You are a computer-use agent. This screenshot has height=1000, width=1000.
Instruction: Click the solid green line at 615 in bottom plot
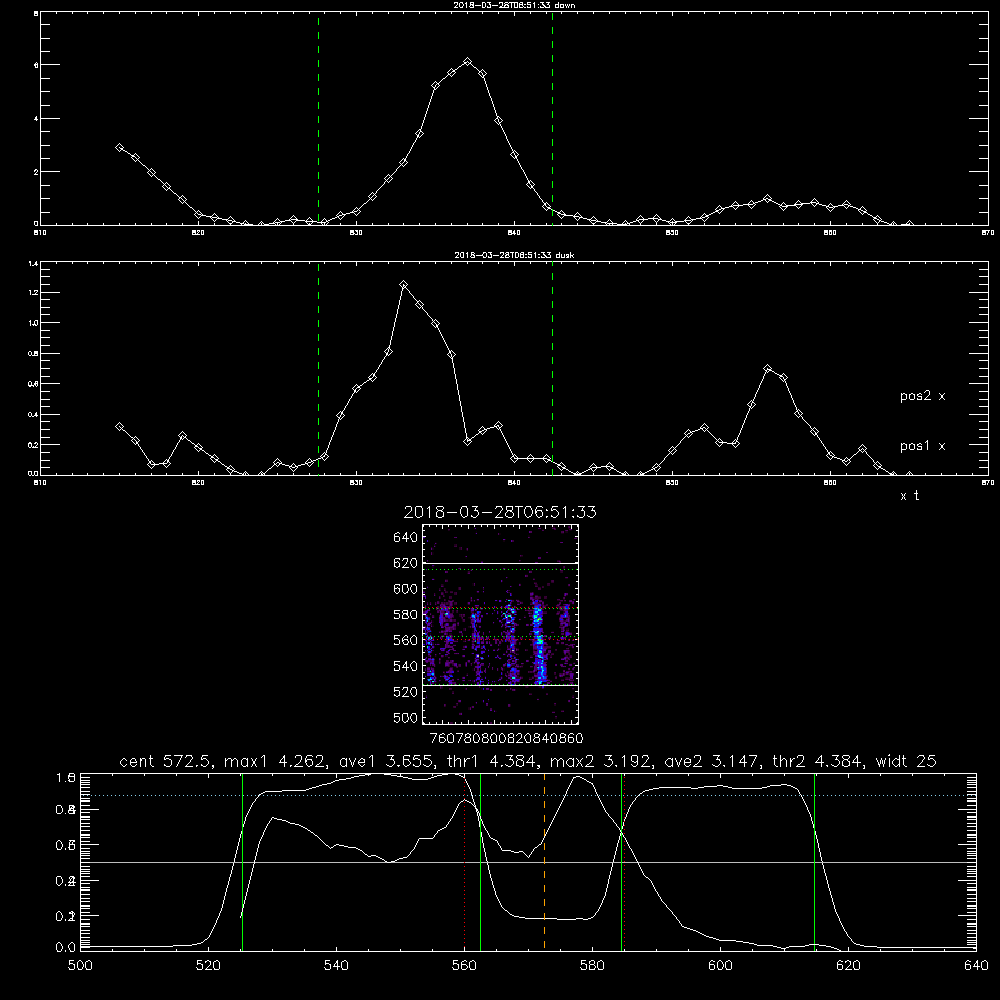pos(814,861)
